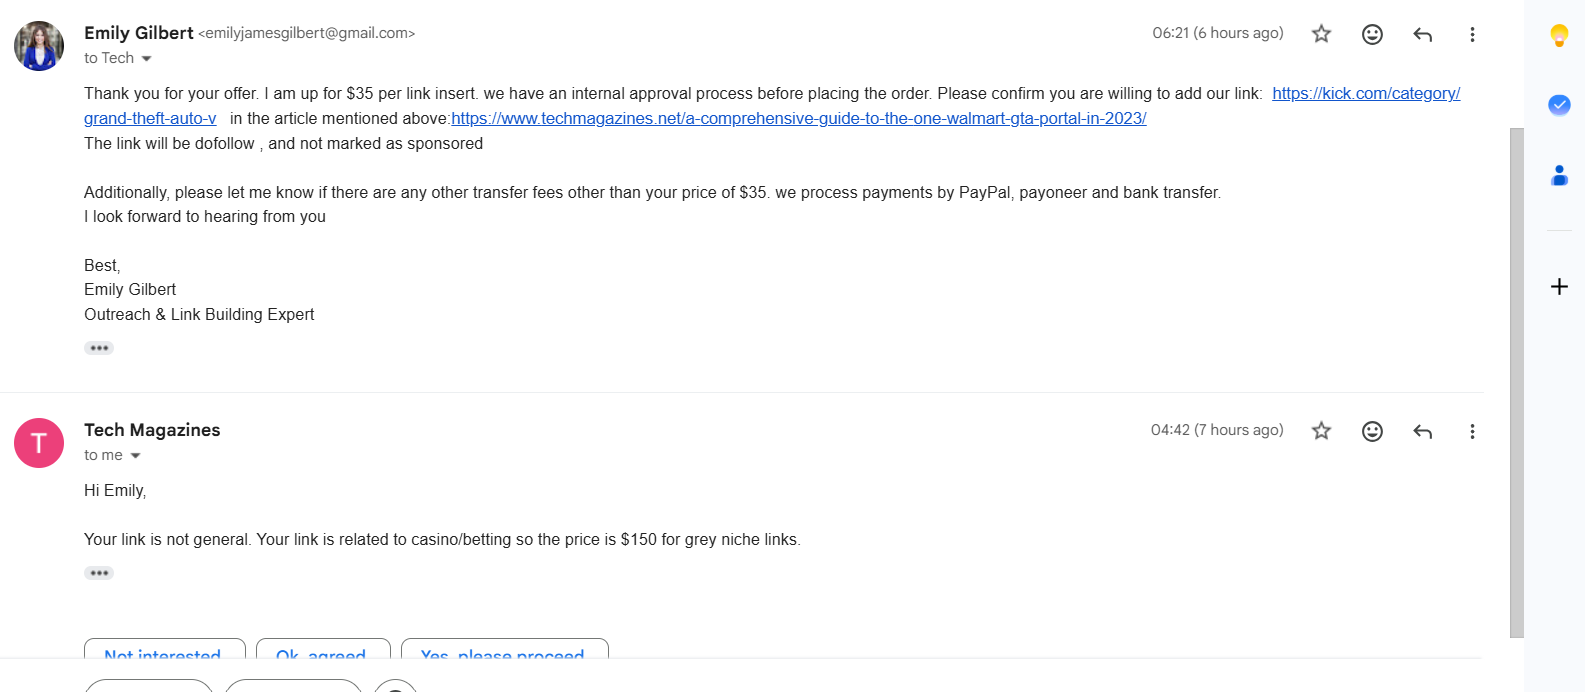
Task: Show trimmed content in Emily's email
Action: tap(99, 348)
